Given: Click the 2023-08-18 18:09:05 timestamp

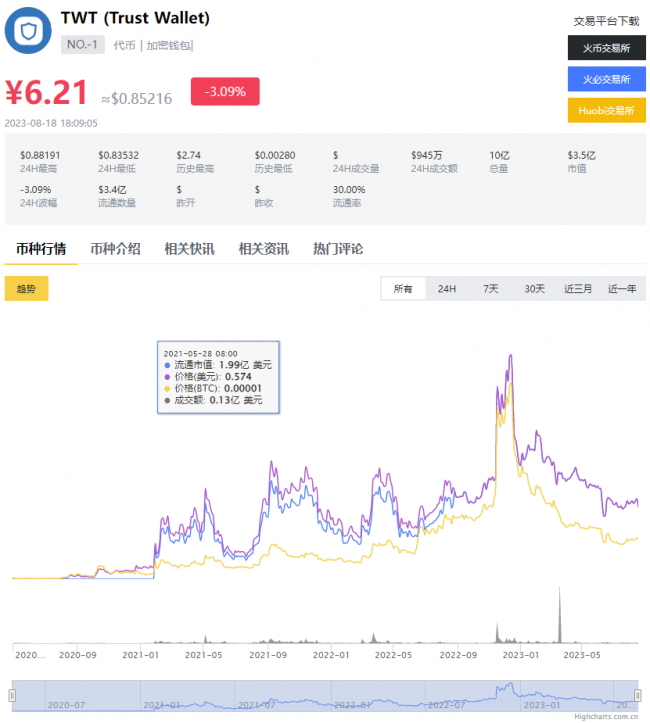Looking at the screenshot, I should point(51,123).
